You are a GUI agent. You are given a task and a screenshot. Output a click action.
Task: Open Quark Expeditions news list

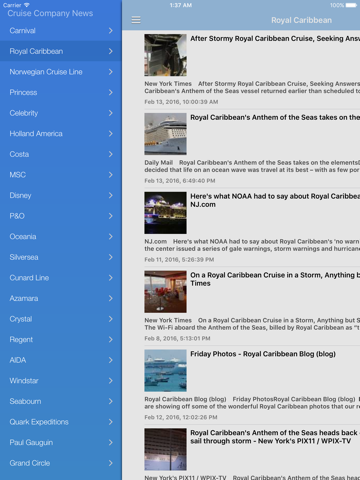tap(61, 422)
